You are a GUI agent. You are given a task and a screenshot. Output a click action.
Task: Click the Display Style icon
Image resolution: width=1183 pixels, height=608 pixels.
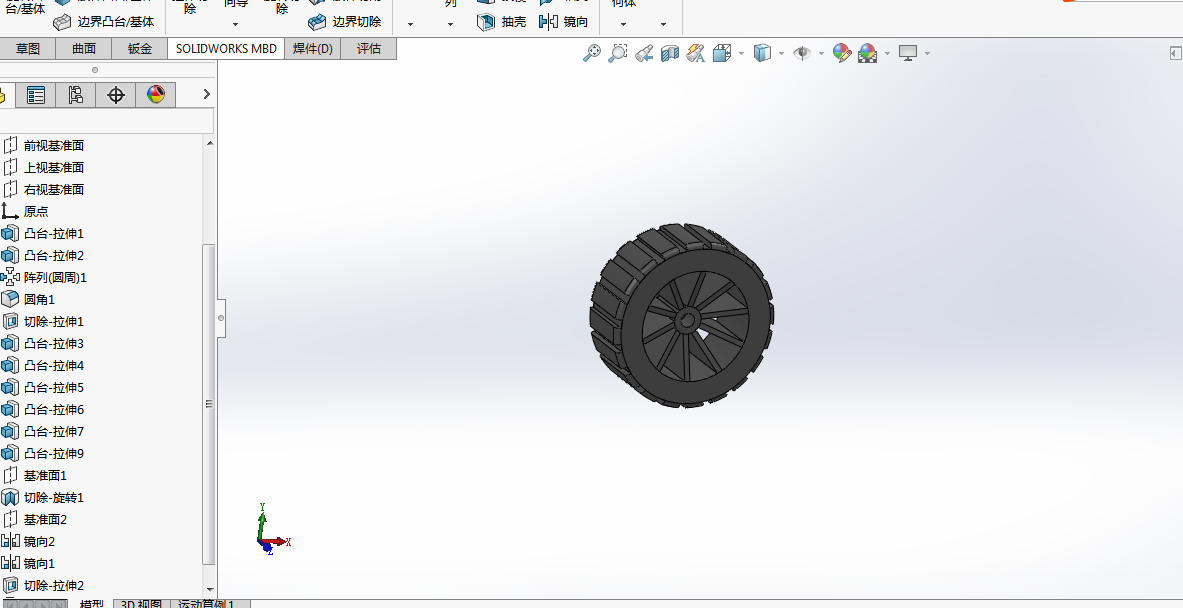763,53
